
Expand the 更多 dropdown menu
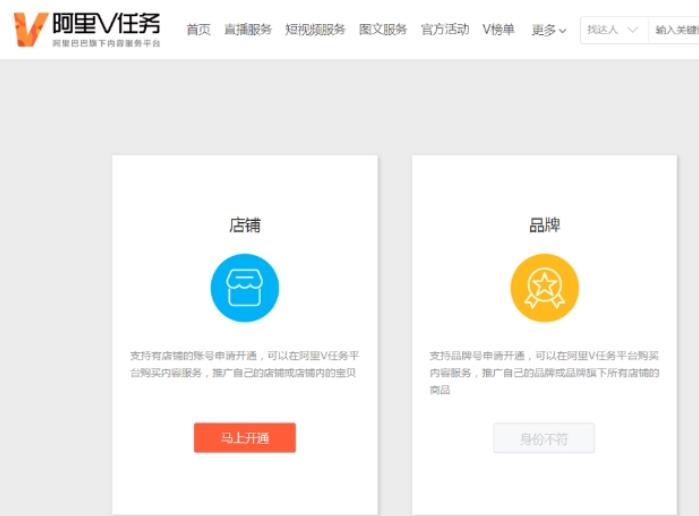[x=548, y=30]
